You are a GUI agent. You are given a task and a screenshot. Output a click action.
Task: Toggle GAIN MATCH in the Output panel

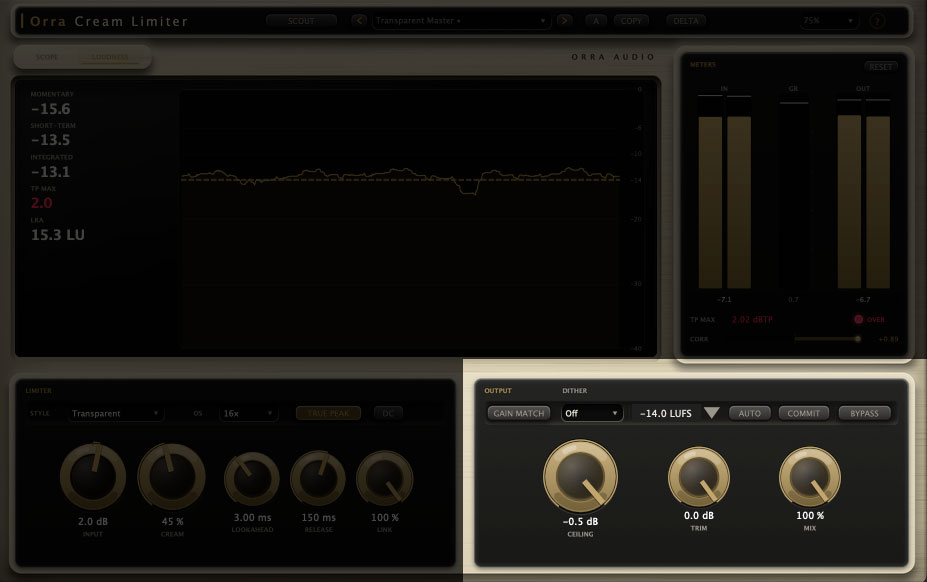click(x=518, y=413)
